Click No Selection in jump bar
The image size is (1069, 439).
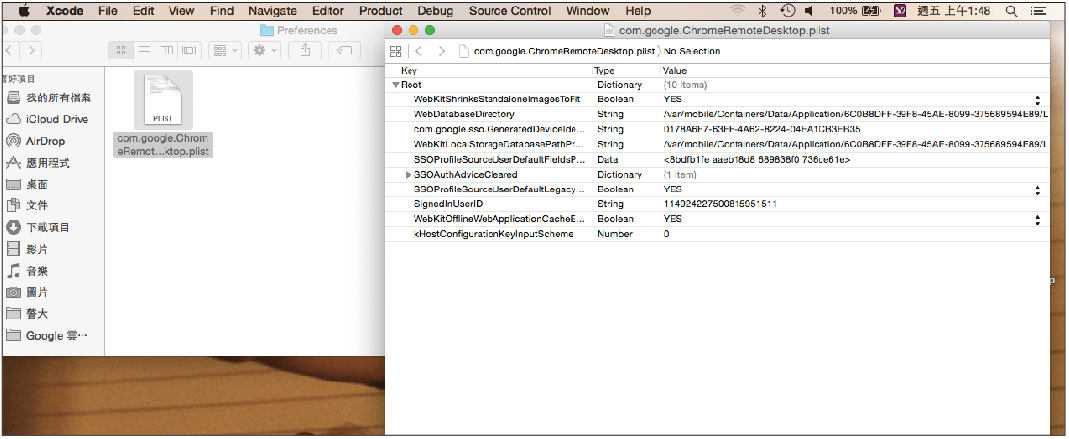692,51
